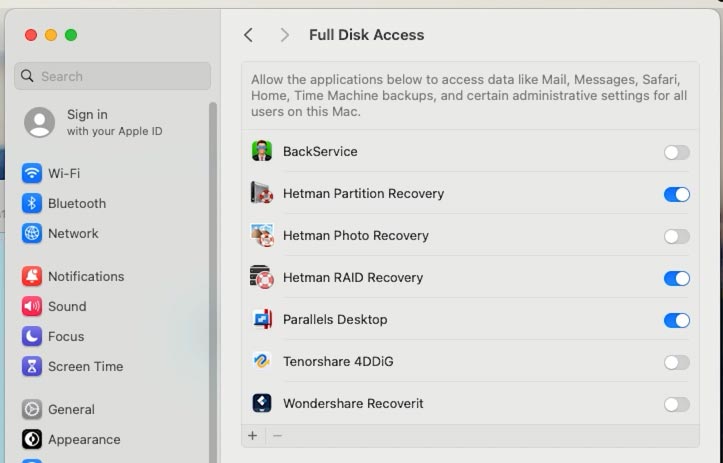Click the Full Disk Access title
Viewport: 723px width, 463px height.
(367, 35)
